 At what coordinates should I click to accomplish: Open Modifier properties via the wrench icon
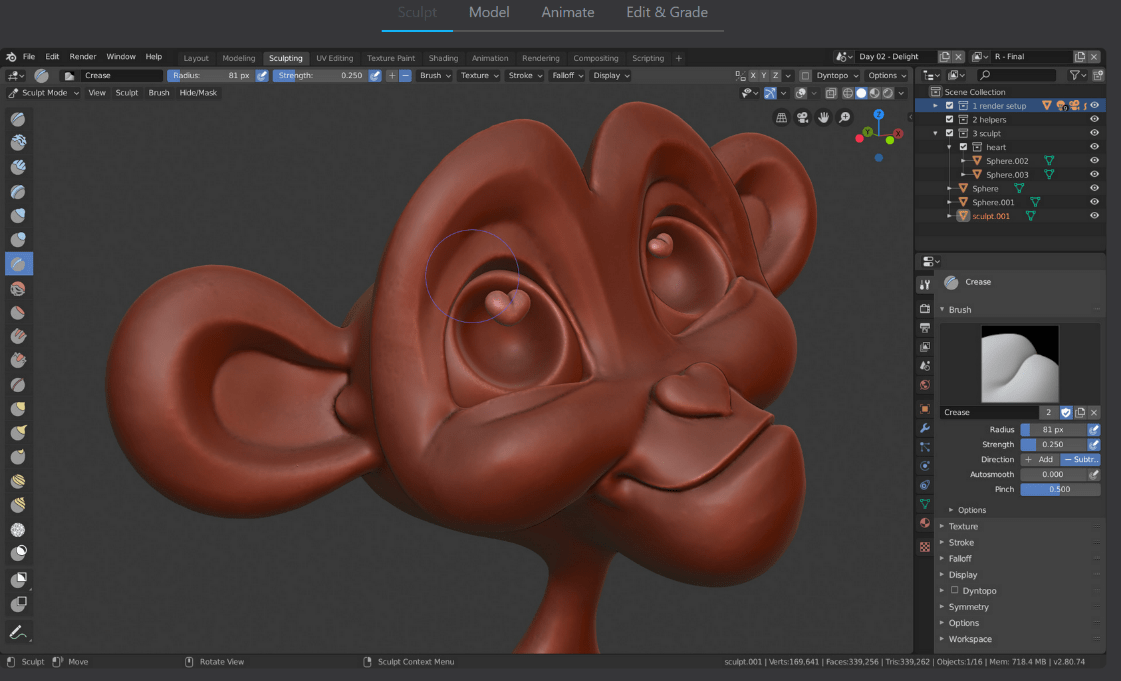925,427
